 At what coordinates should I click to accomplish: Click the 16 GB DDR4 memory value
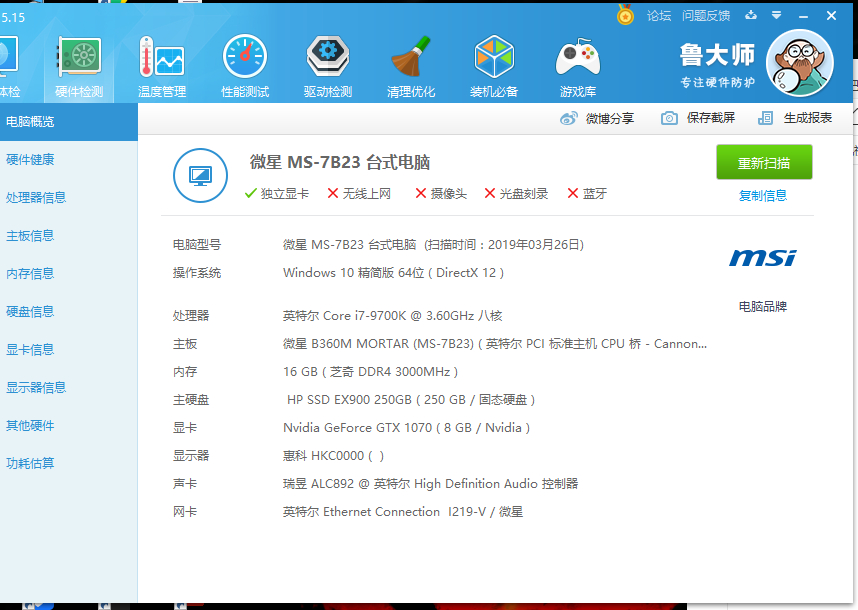370,372
